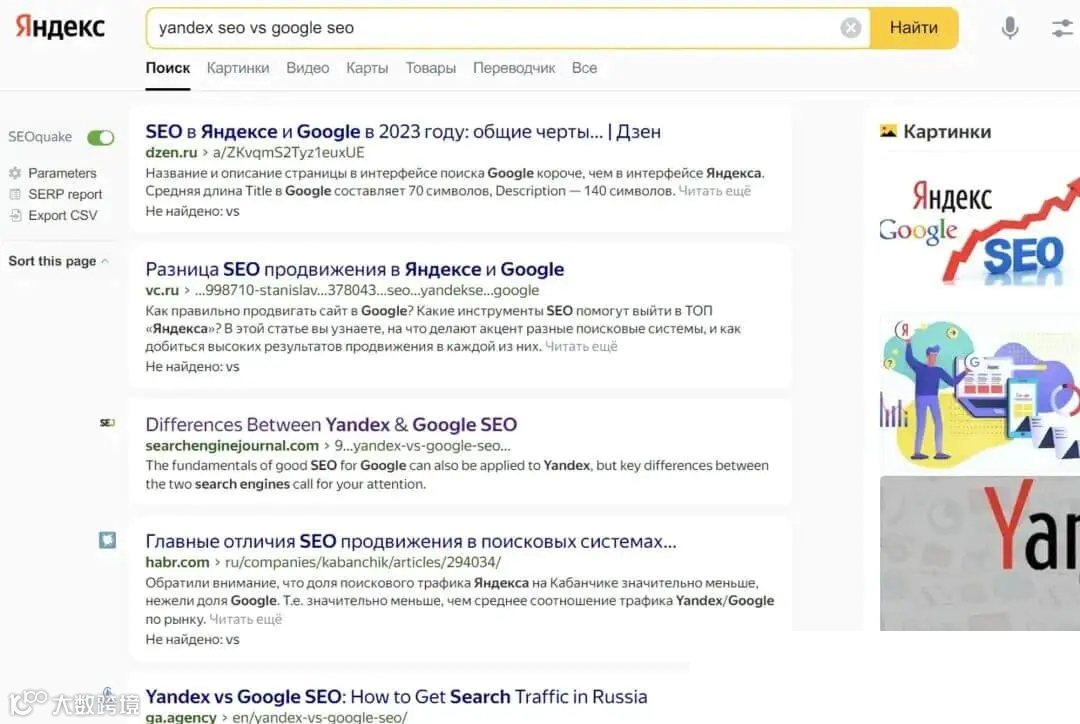The image size is (1080, 724).
Task: Expand the Sort this page menu
Action: pos(59,261)
